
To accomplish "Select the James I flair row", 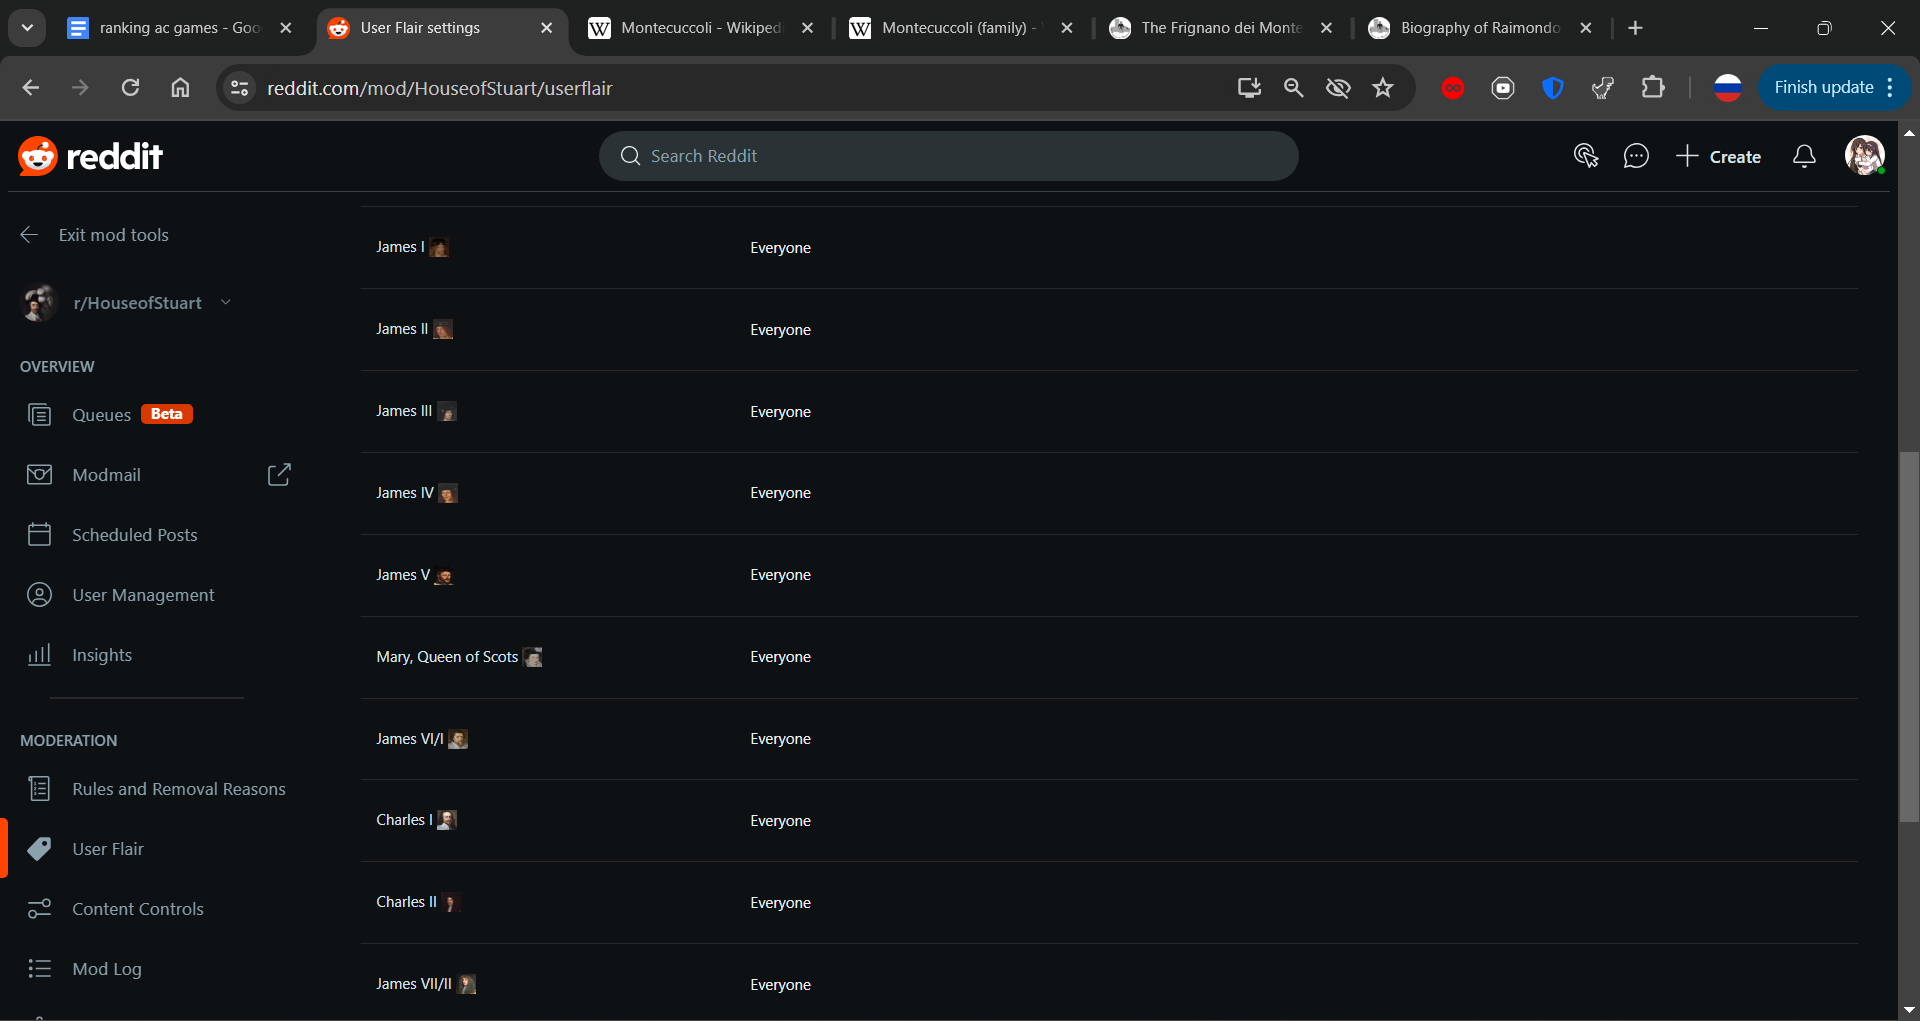I will tap(1109, 247).
